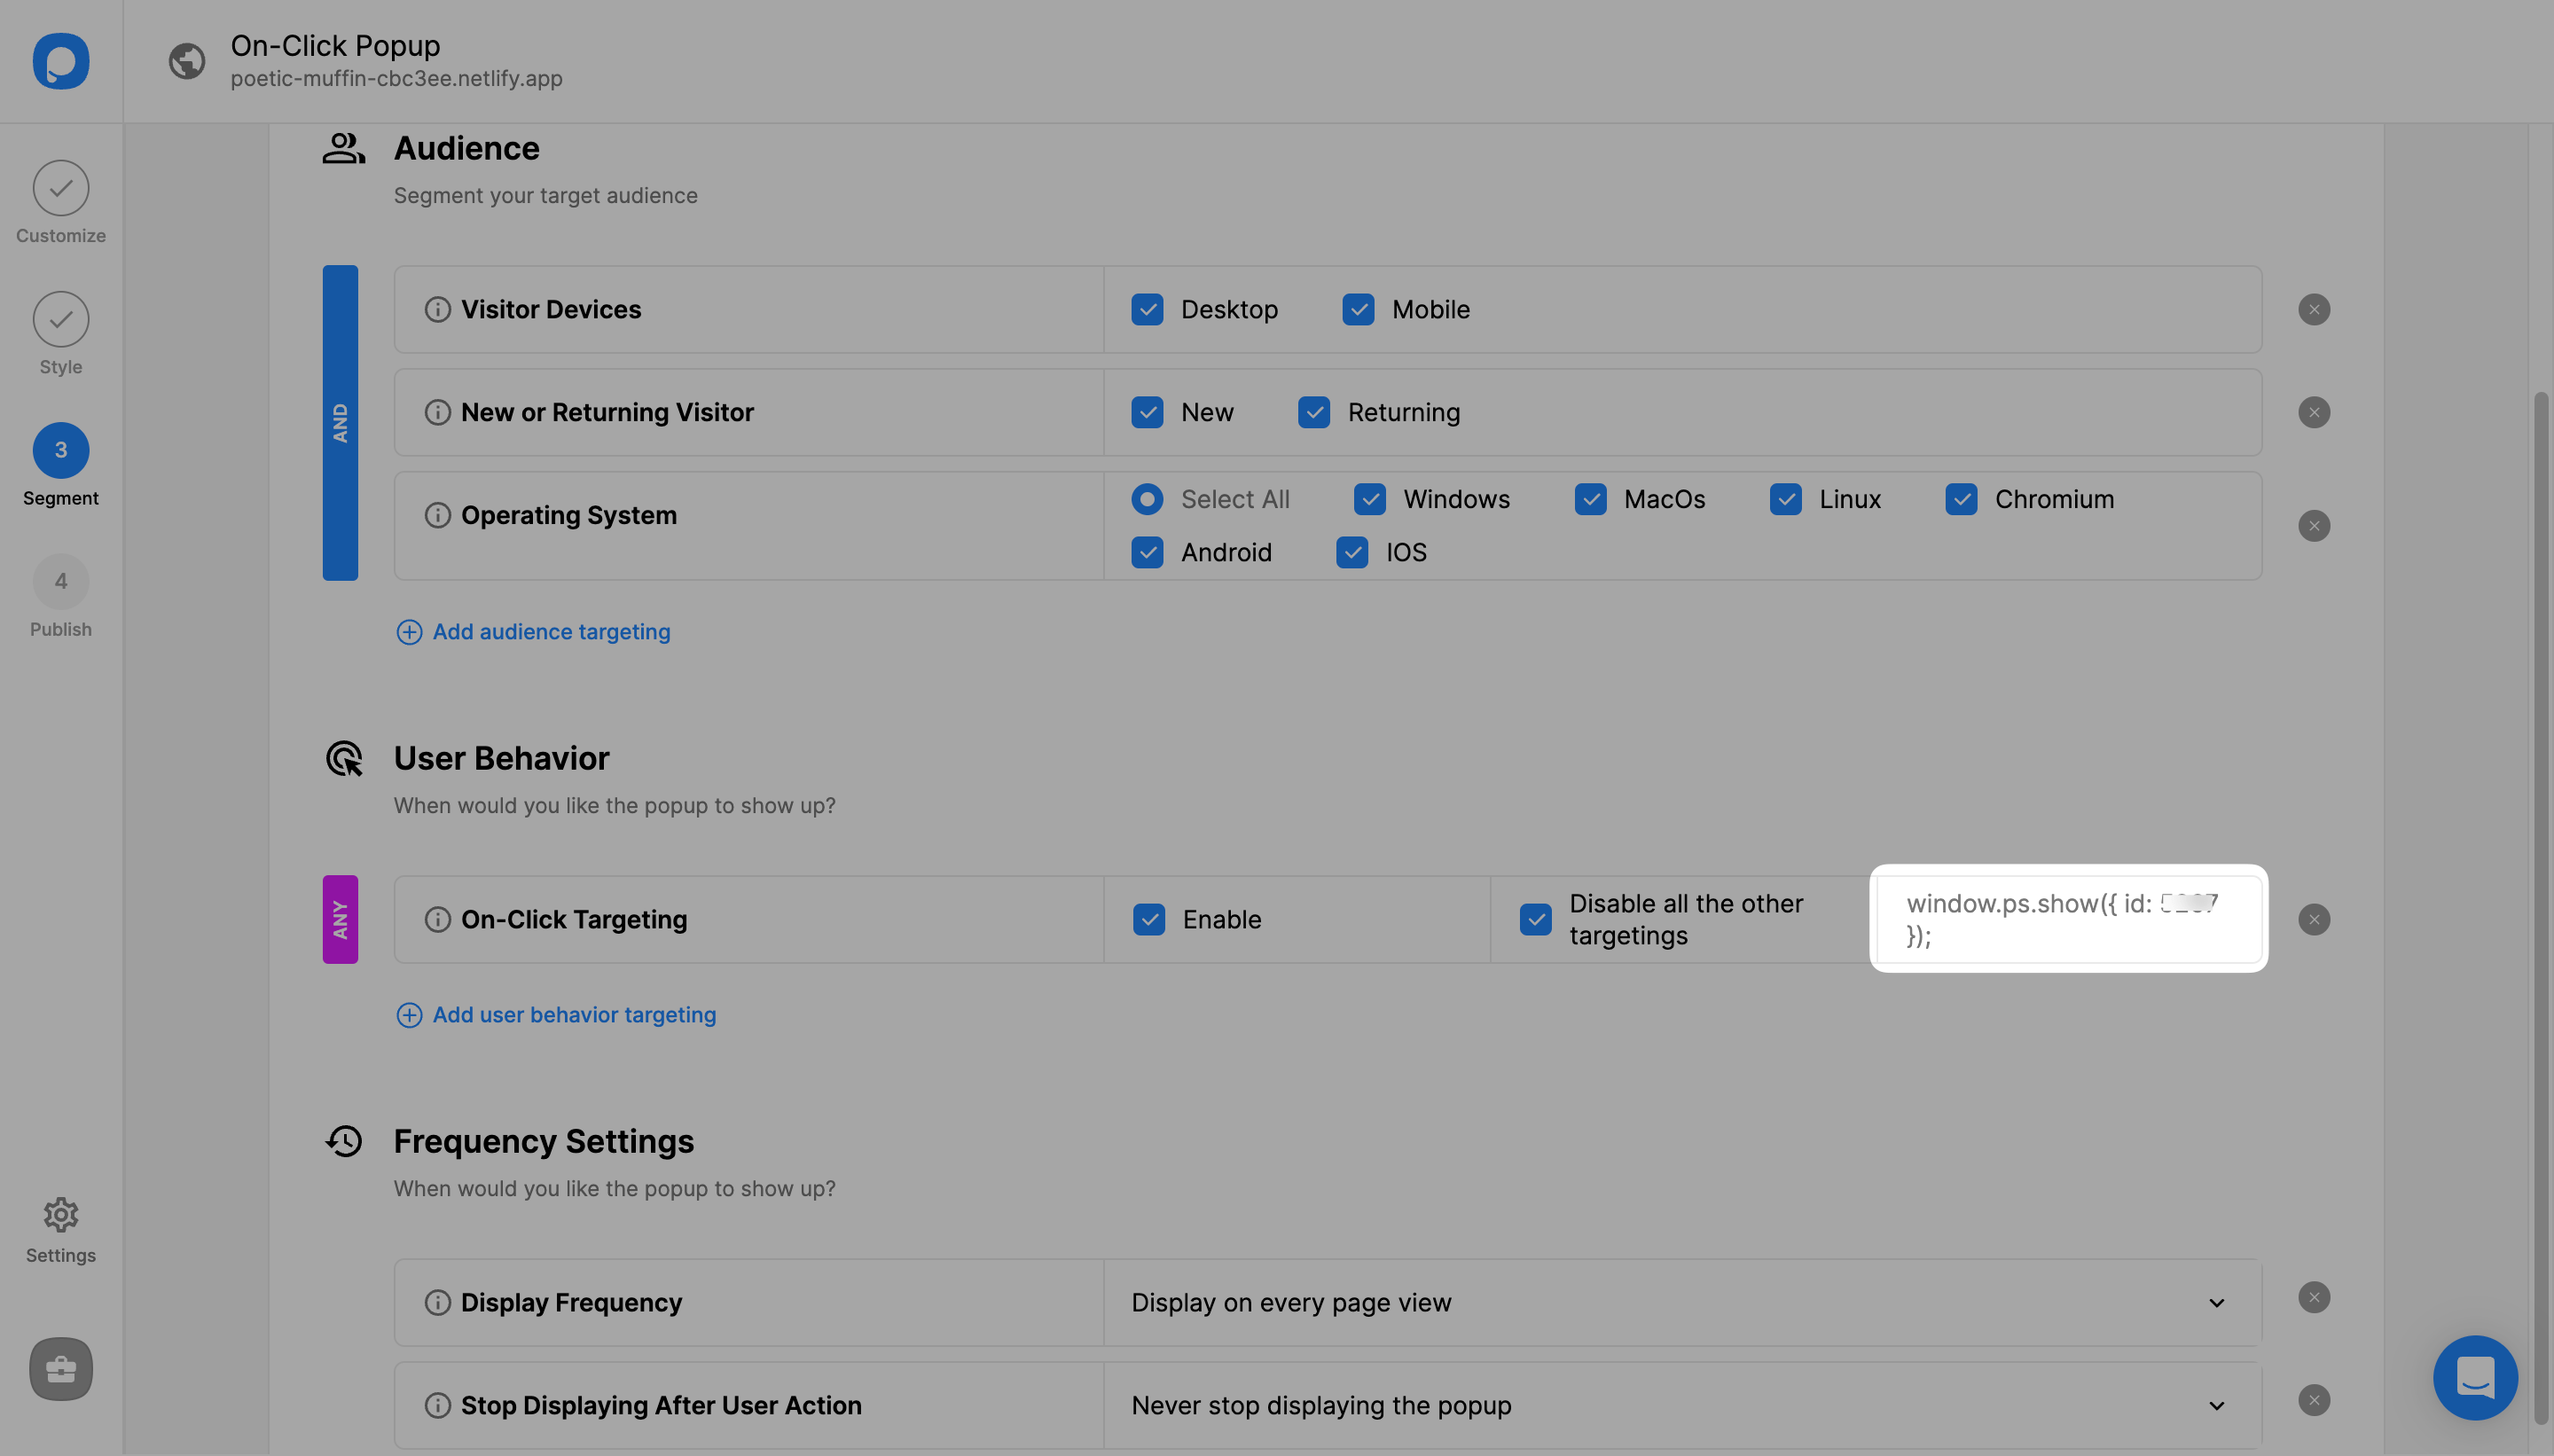2554x1456 pixels.
Task: Toggle the Desktop visitor device checkbox
Action: [x=1148, y=309]
